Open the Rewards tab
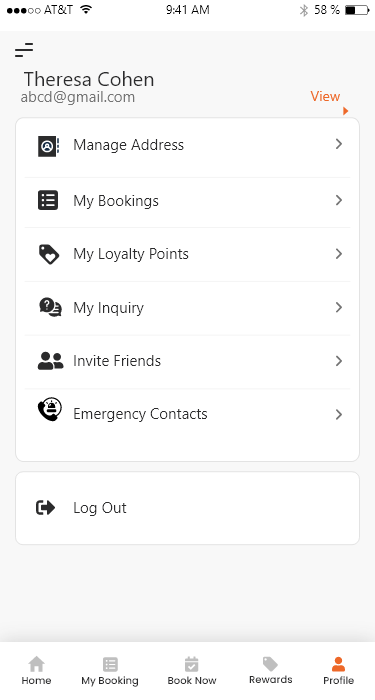 (x=271, y=671)
